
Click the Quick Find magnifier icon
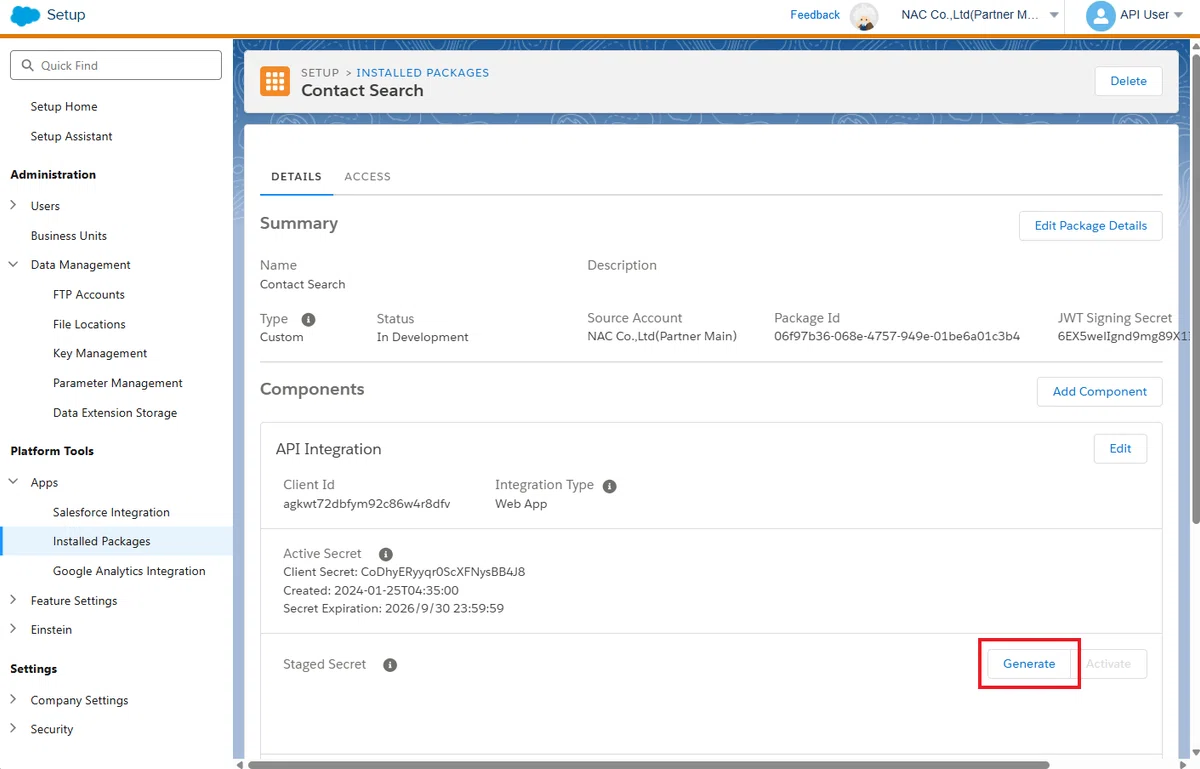27,66
